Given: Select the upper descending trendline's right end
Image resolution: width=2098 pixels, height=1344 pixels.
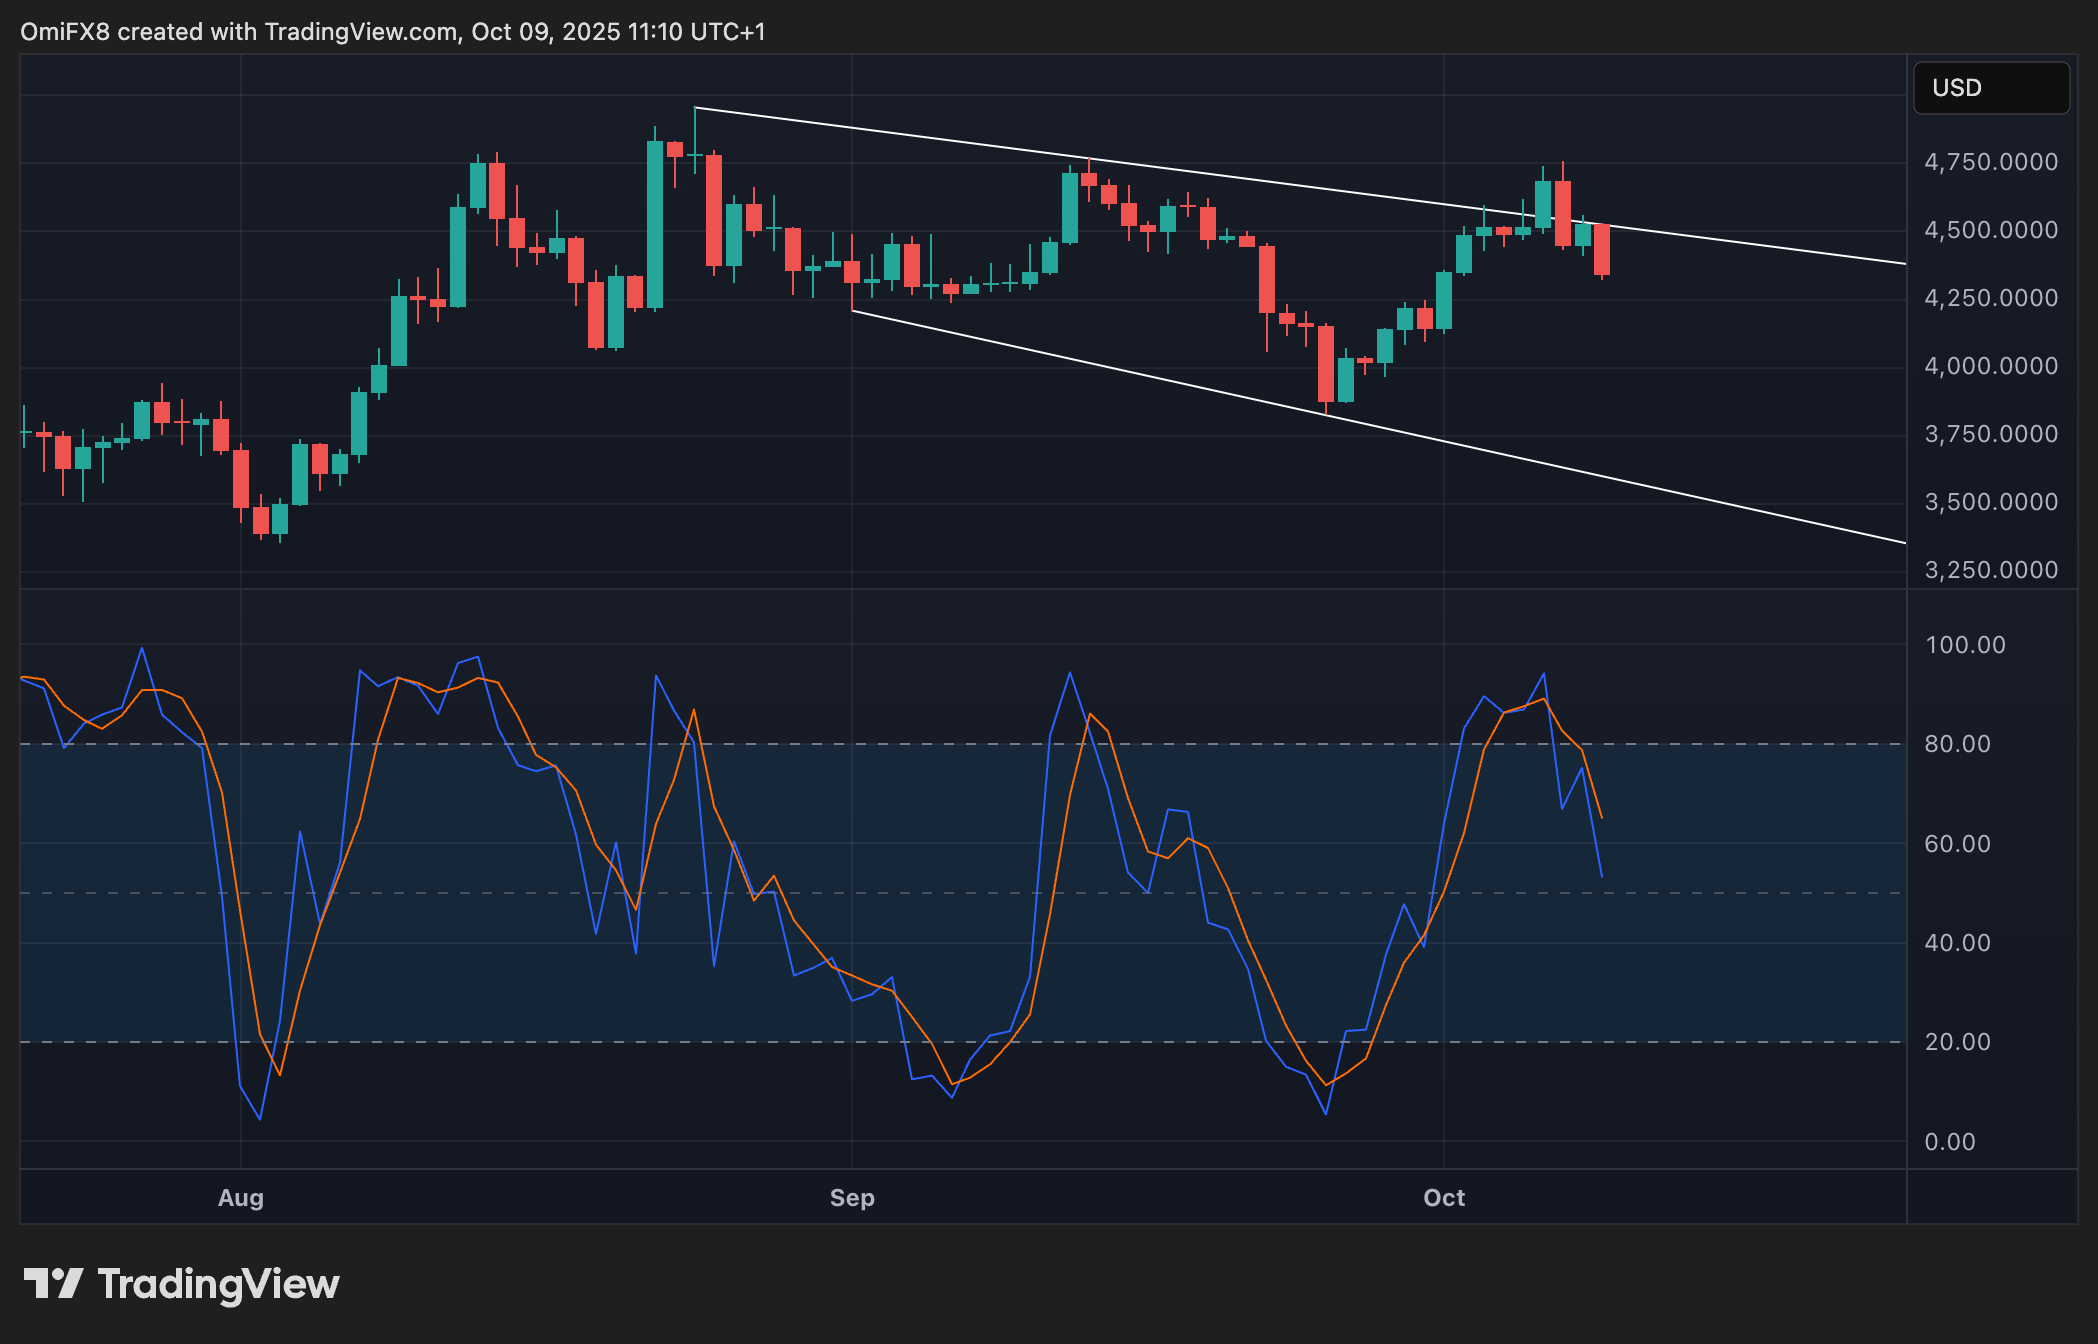Looking at the screenshot, I should pos(1904,264).
